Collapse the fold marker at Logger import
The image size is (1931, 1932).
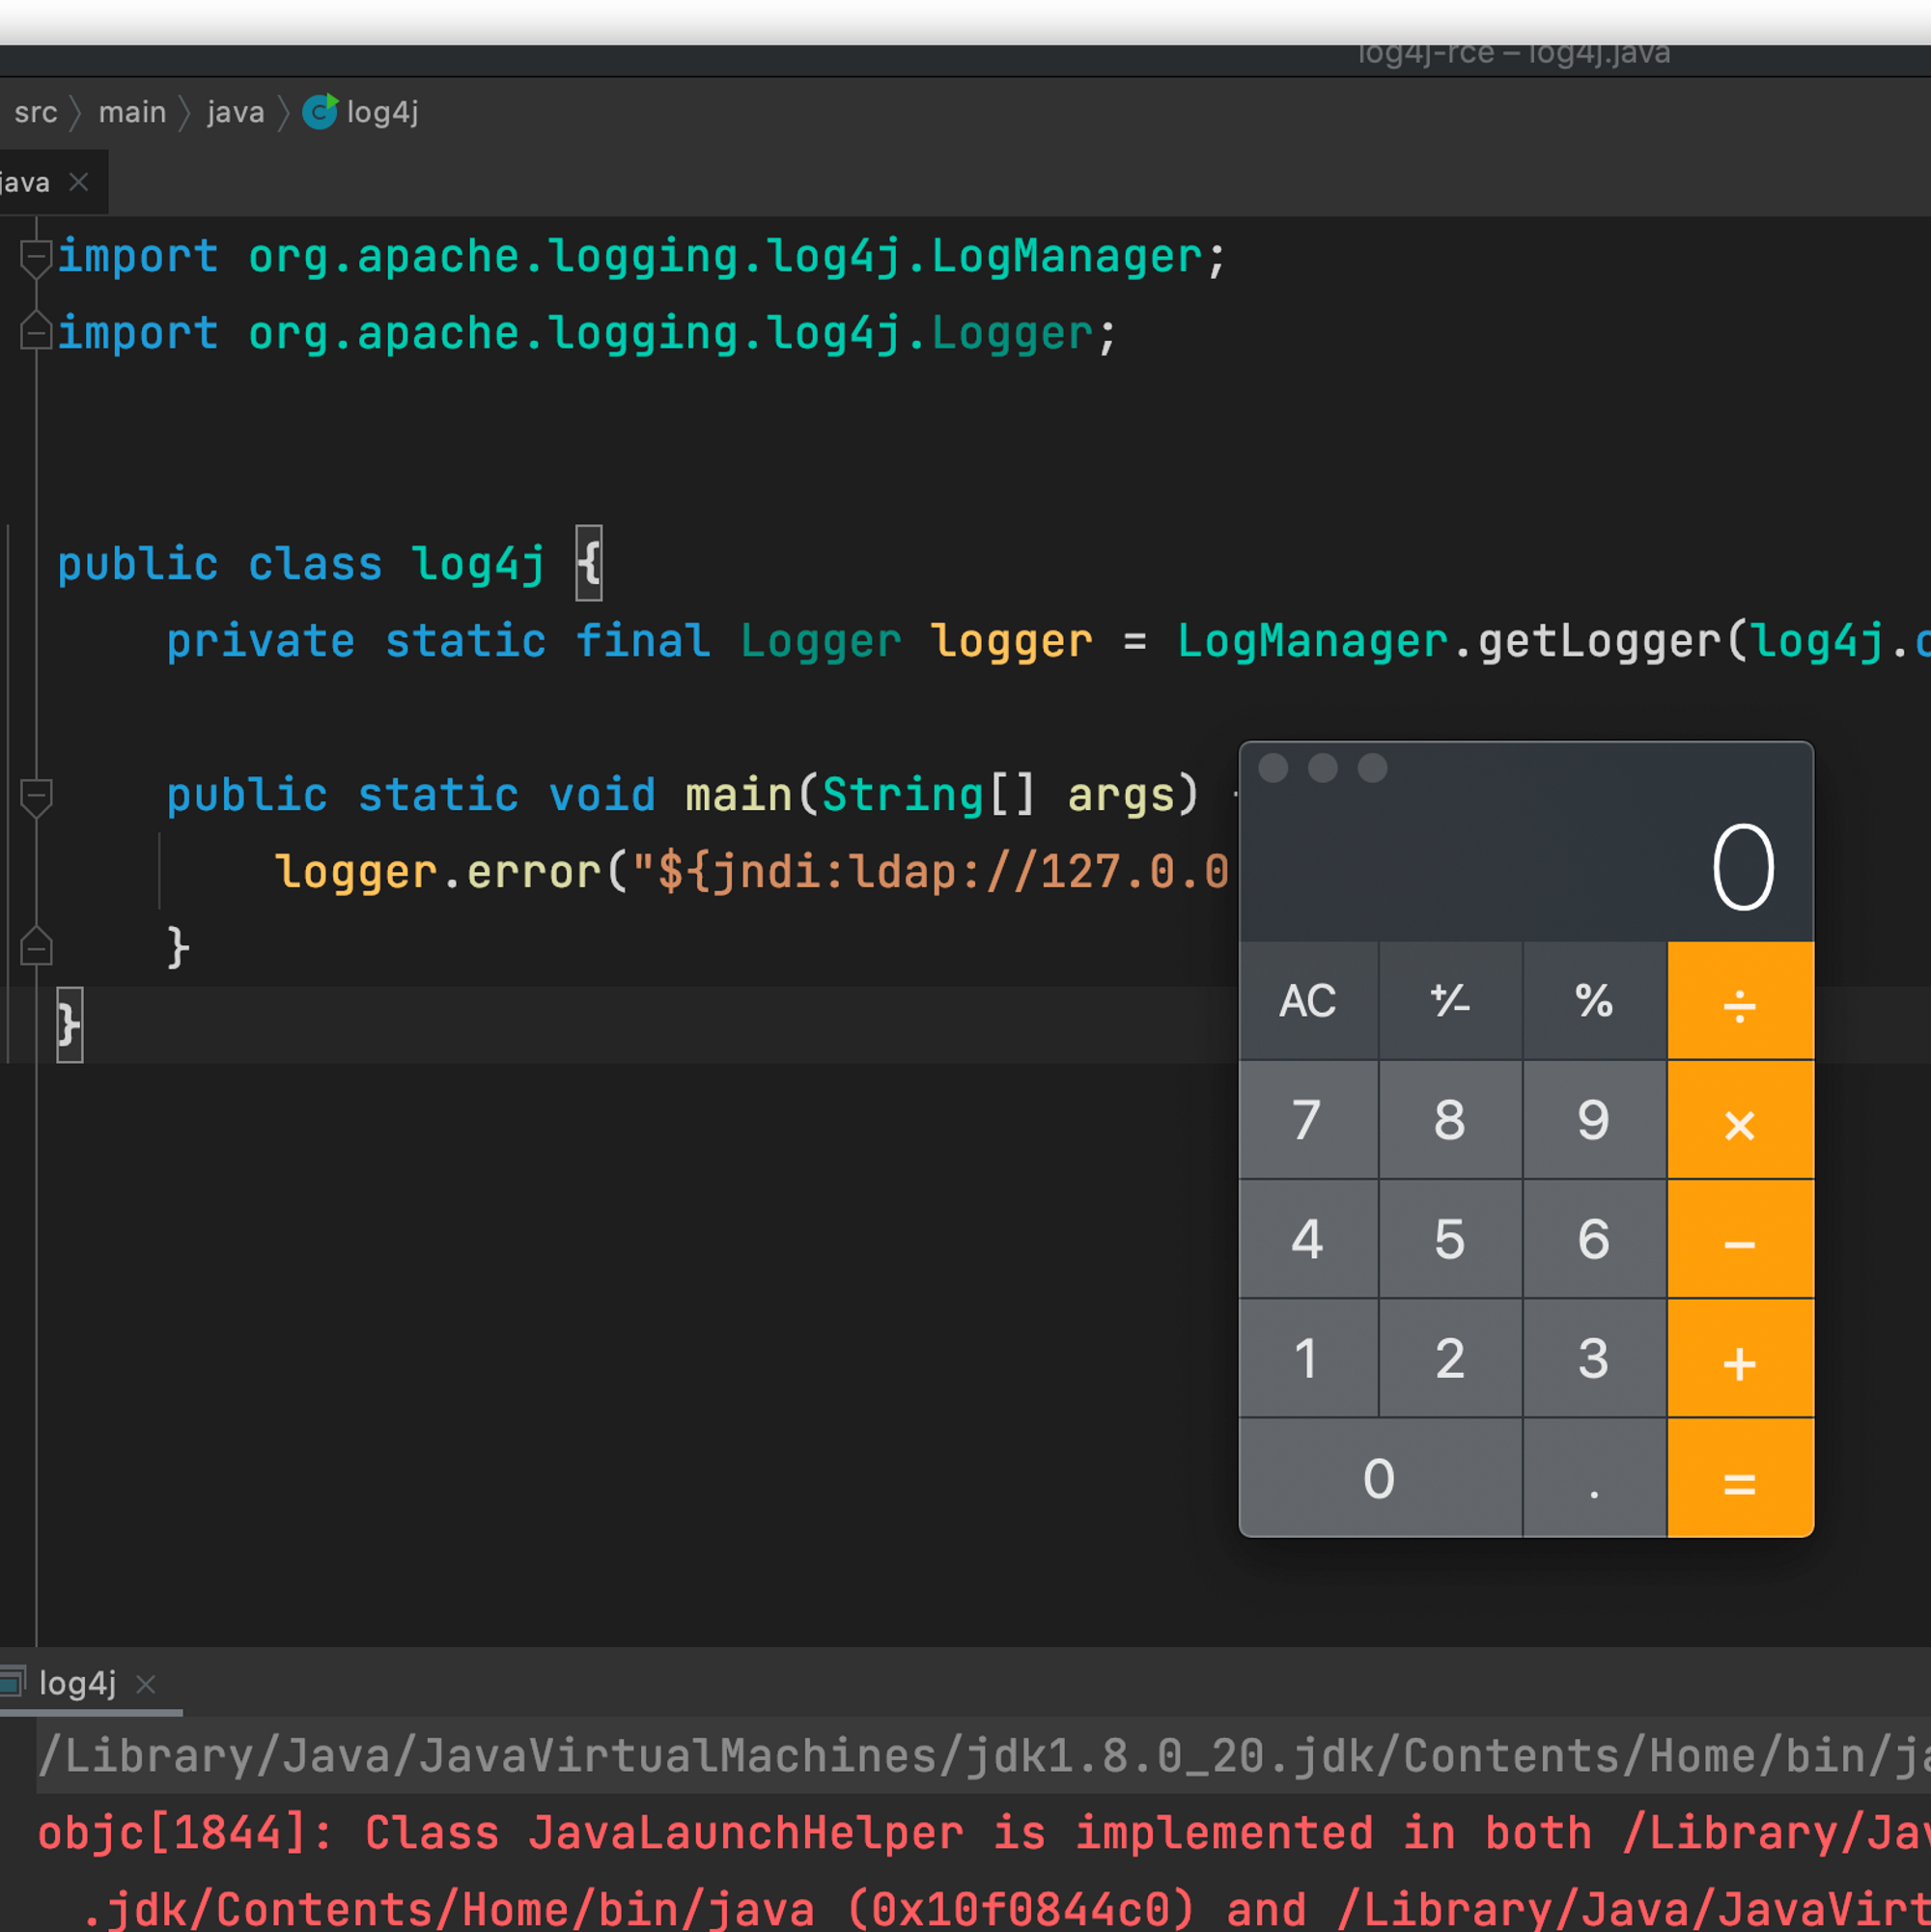coord(36,331)
